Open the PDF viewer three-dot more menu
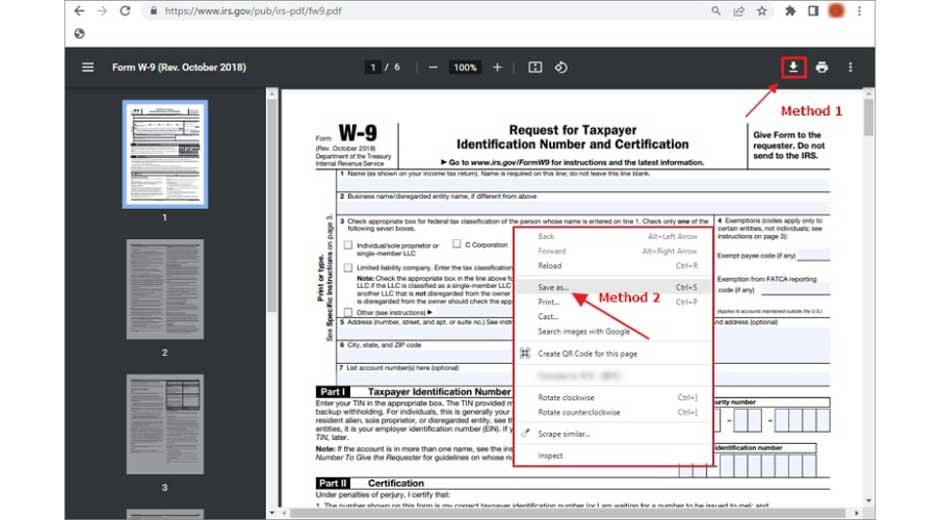The height and width of the screenshot is (520, 940). [x=851, y=67]
